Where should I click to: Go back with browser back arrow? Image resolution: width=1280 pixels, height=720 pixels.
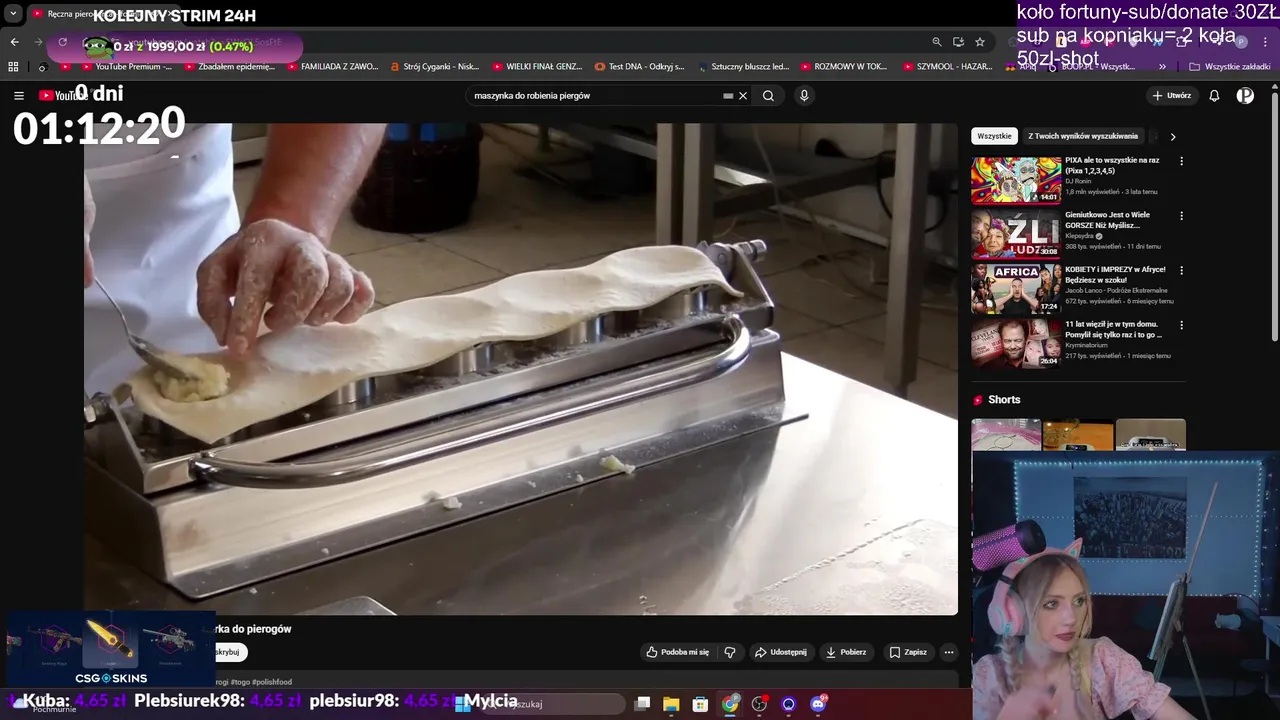pyautogui.click(x=14, y=42)
